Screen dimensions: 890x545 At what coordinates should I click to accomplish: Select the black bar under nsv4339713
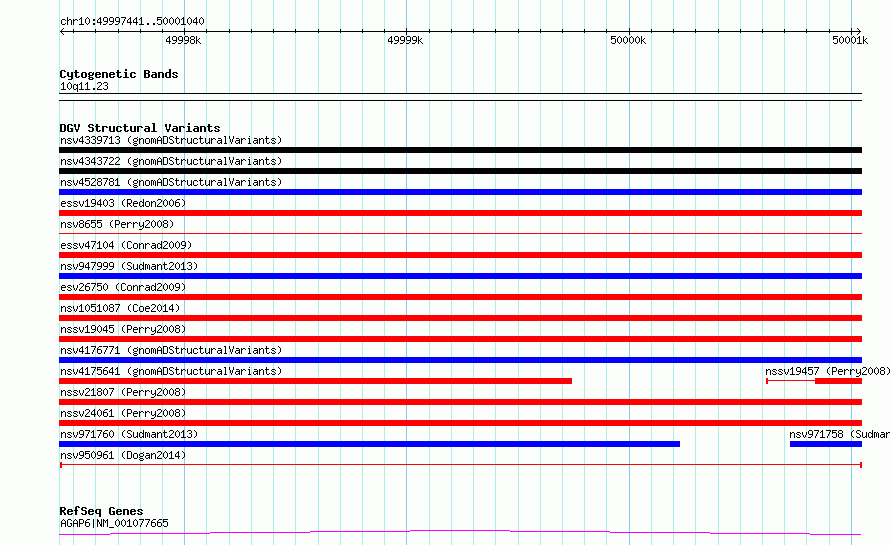coord(460,150)
